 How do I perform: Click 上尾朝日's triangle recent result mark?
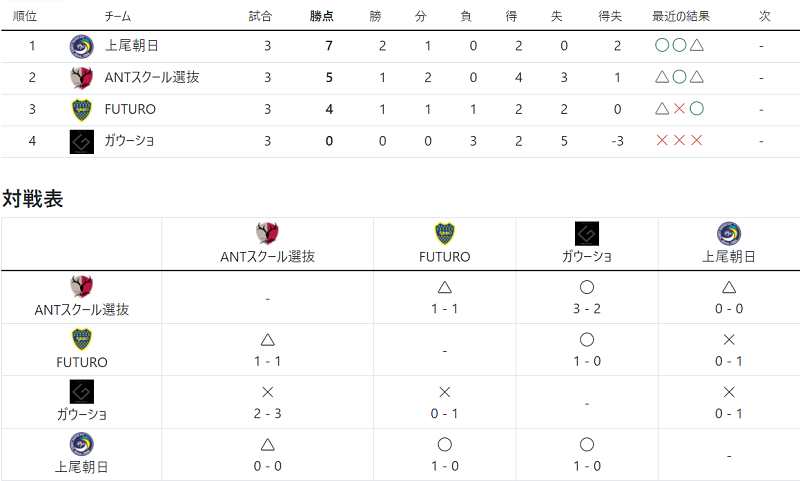(x=696, y=45)
